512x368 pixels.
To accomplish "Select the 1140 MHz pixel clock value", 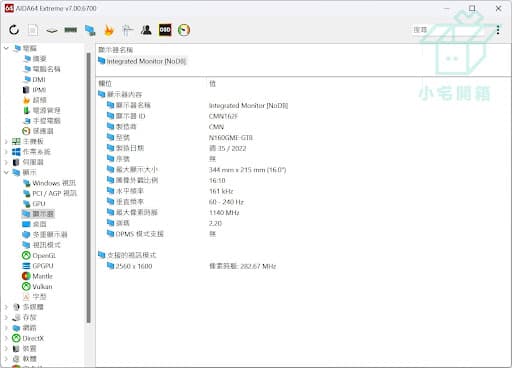I will pos(224,212).
